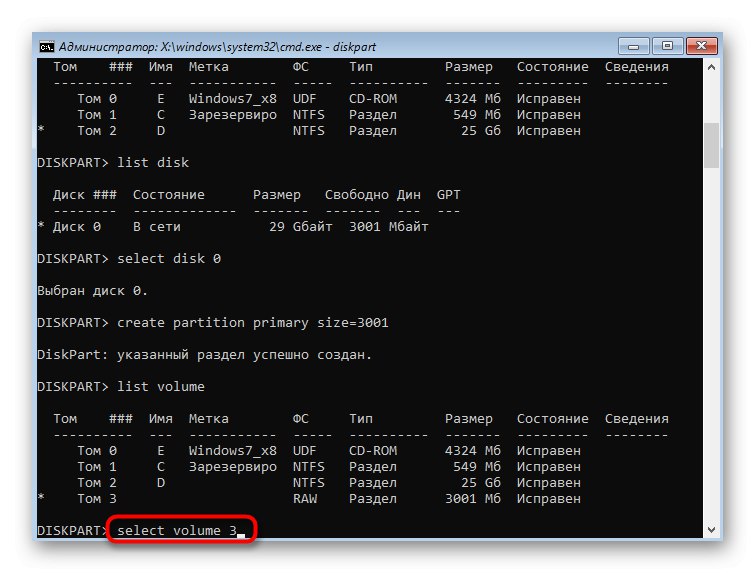Click the last DISKPART> prompt
The height and width of the screenshot is (573, 755).
(x=73, y=531)
